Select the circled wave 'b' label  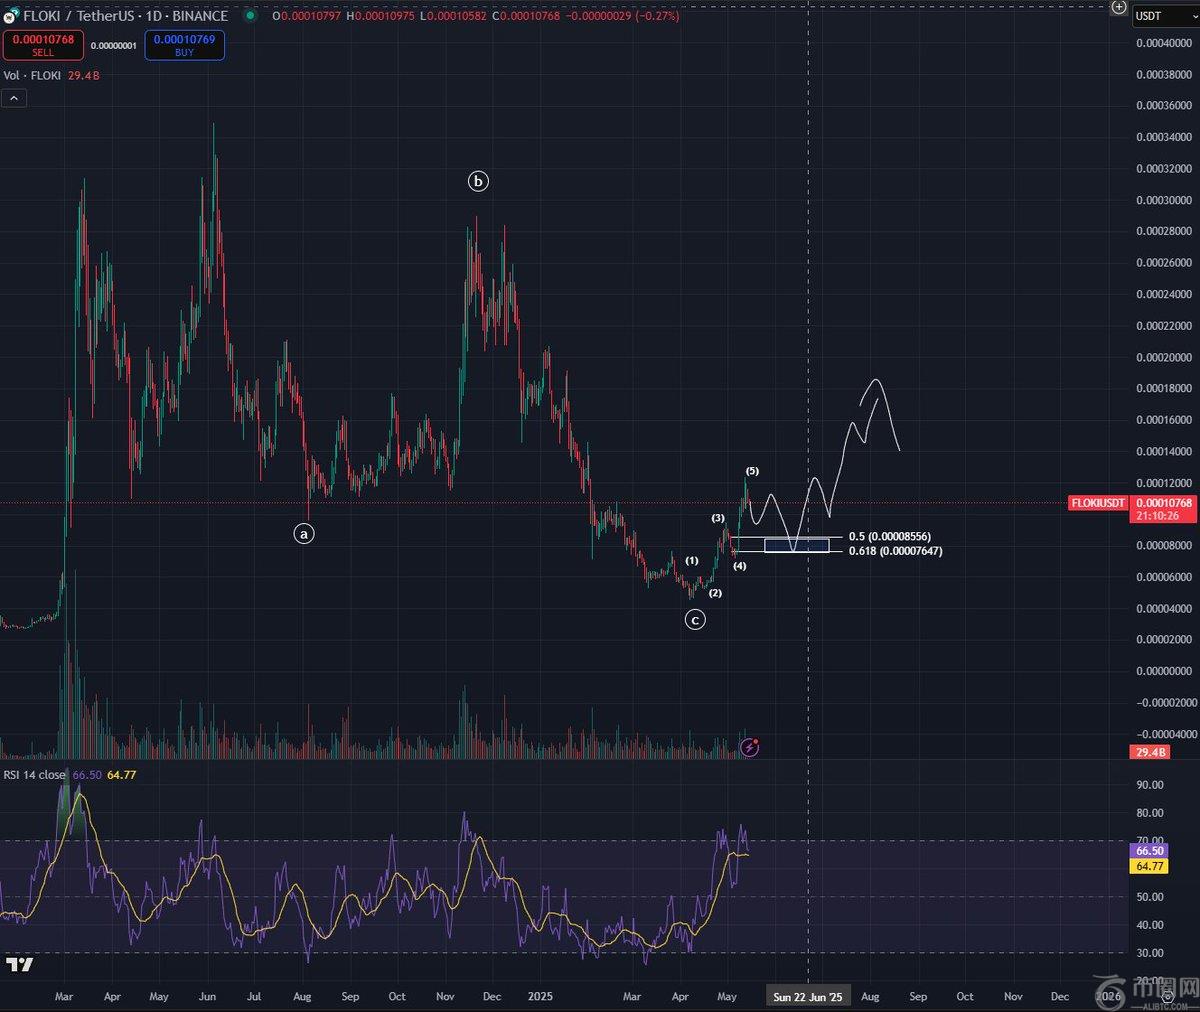478,181
